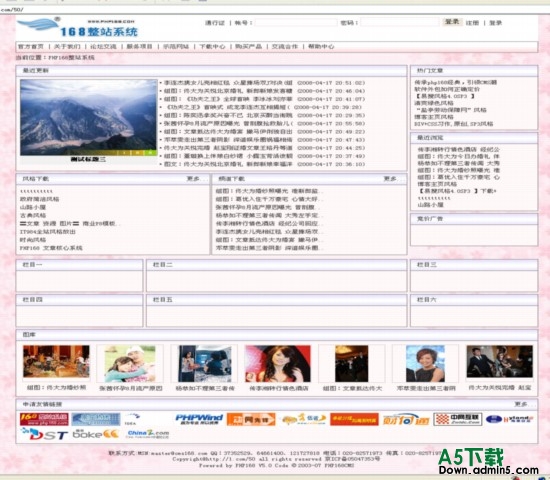
Task: Open the 财付通 partner logo
Action: pyautogui.click(x=406, y=419)
